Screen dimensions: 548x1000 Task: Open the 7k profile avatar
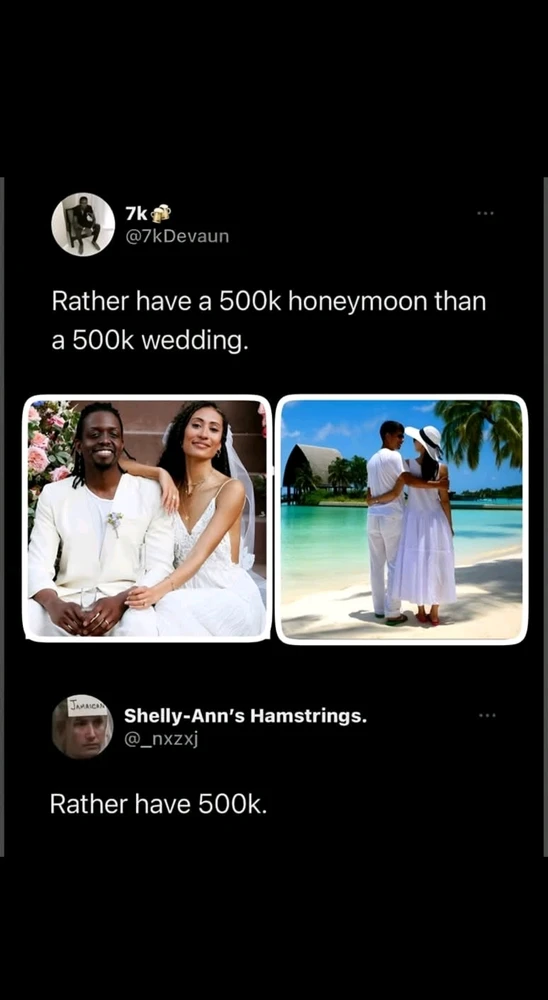83,224
